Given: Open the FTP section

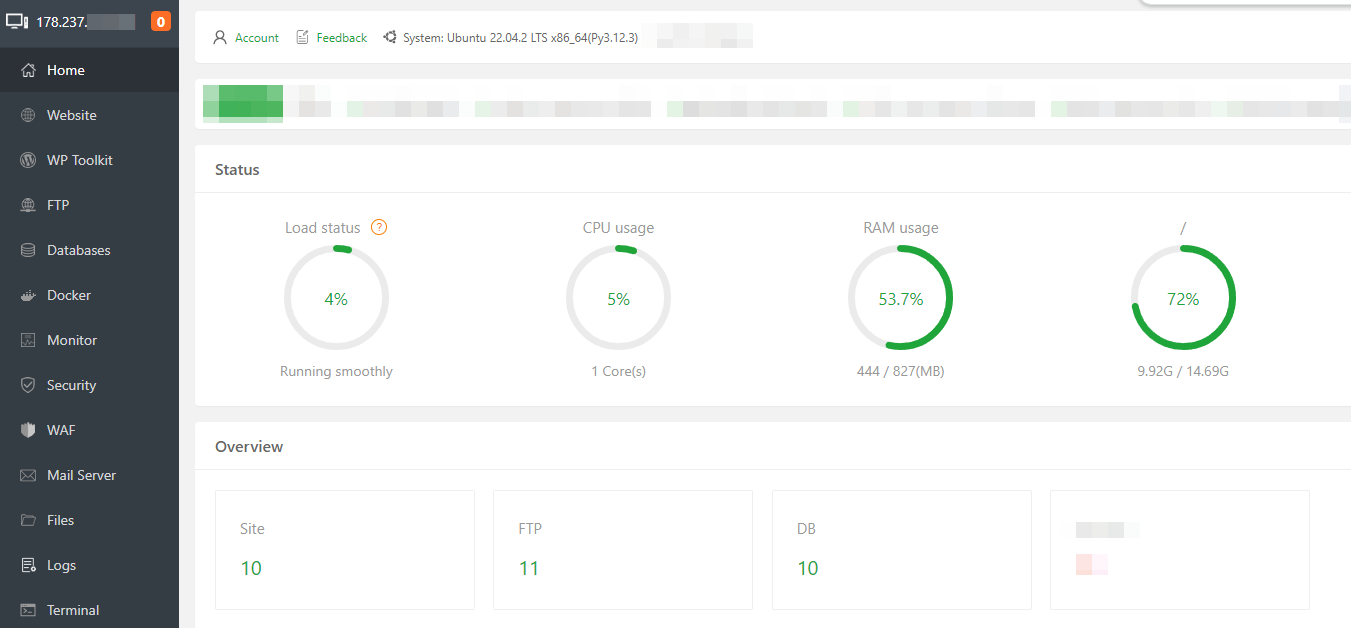Looking at the screenshot, I should tap(89, 205).
